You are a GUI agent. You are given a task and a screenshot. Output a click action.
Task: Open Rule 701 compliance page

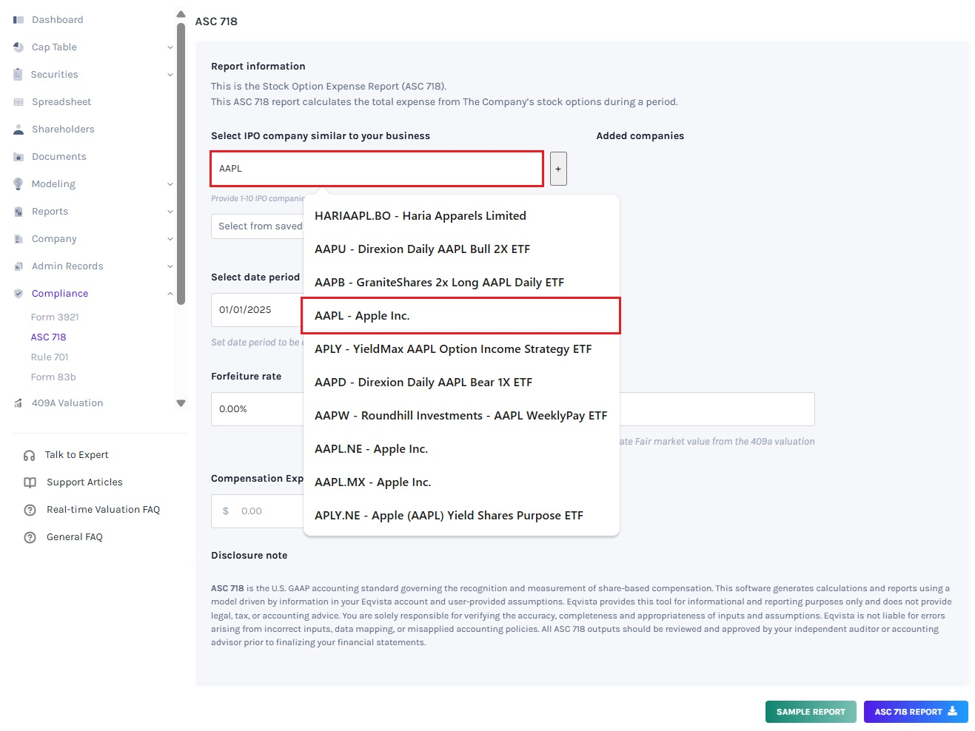tap(50, 357)
